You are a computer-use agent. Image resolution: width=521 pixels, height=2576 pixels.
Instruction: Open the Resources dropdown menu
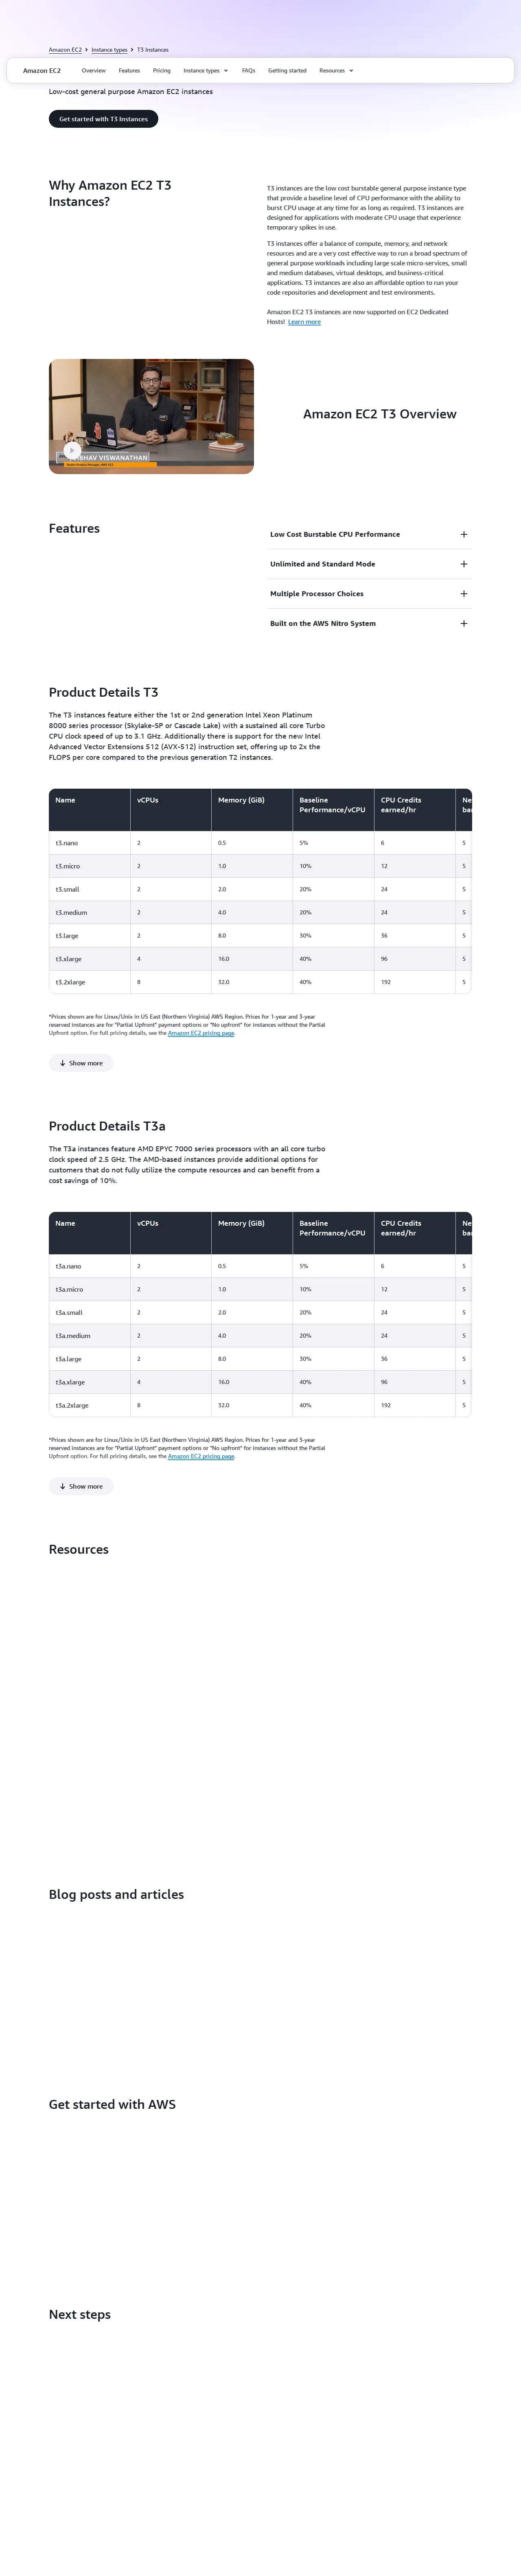pos(336,71)
